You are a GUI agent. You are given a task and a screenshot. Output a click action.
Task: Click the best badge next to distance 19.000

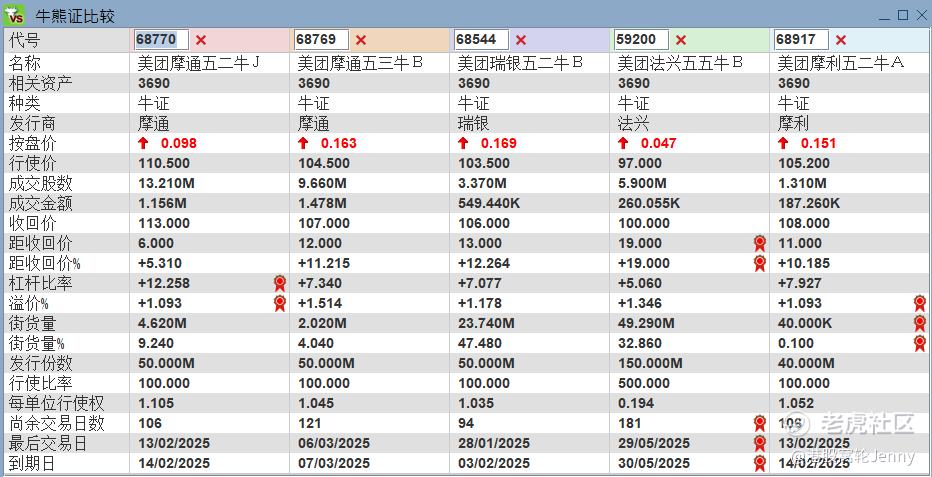tap(760, 243)
